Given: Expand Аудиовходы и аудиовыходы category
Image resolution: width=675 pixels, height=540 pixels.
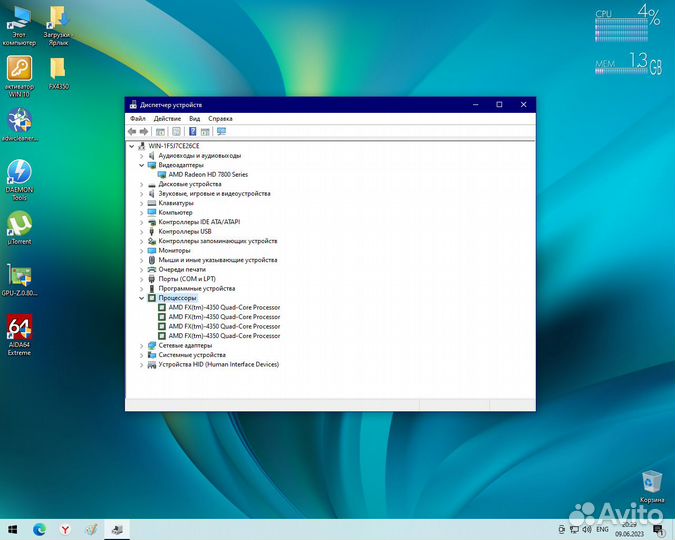Looking at the screenshot, I should coord(142,155).
